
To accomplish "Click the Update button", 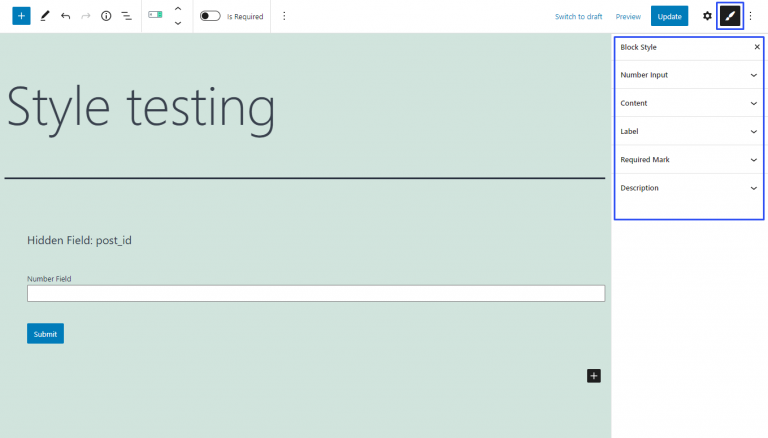I will pyautogui.click(x=669, y=16).
